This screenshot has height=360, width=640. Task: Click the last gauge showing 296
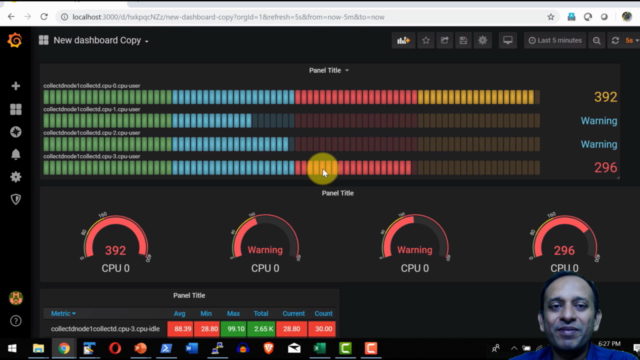click(x=564, y=239)
